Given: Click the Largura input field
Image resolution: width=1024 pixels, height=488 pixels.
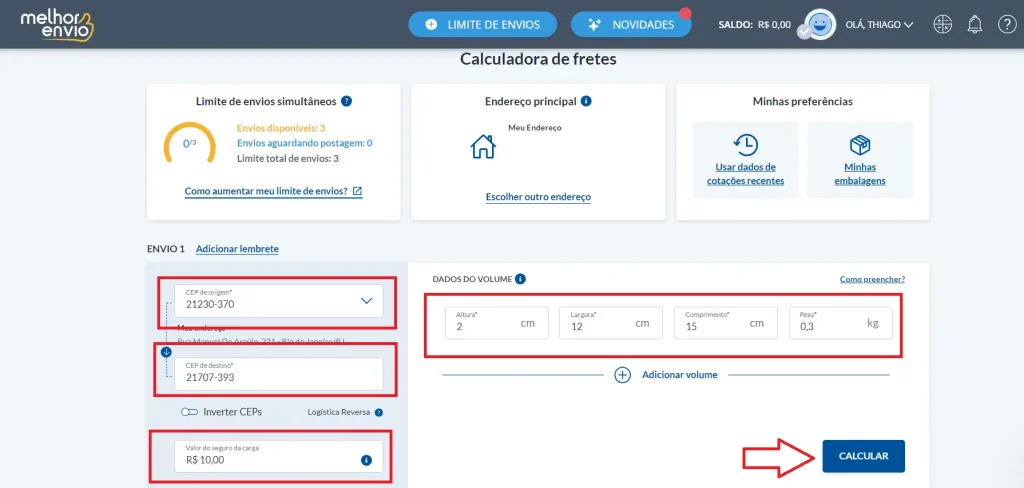Looking at the screenshot, I should [x=611, y=323].
